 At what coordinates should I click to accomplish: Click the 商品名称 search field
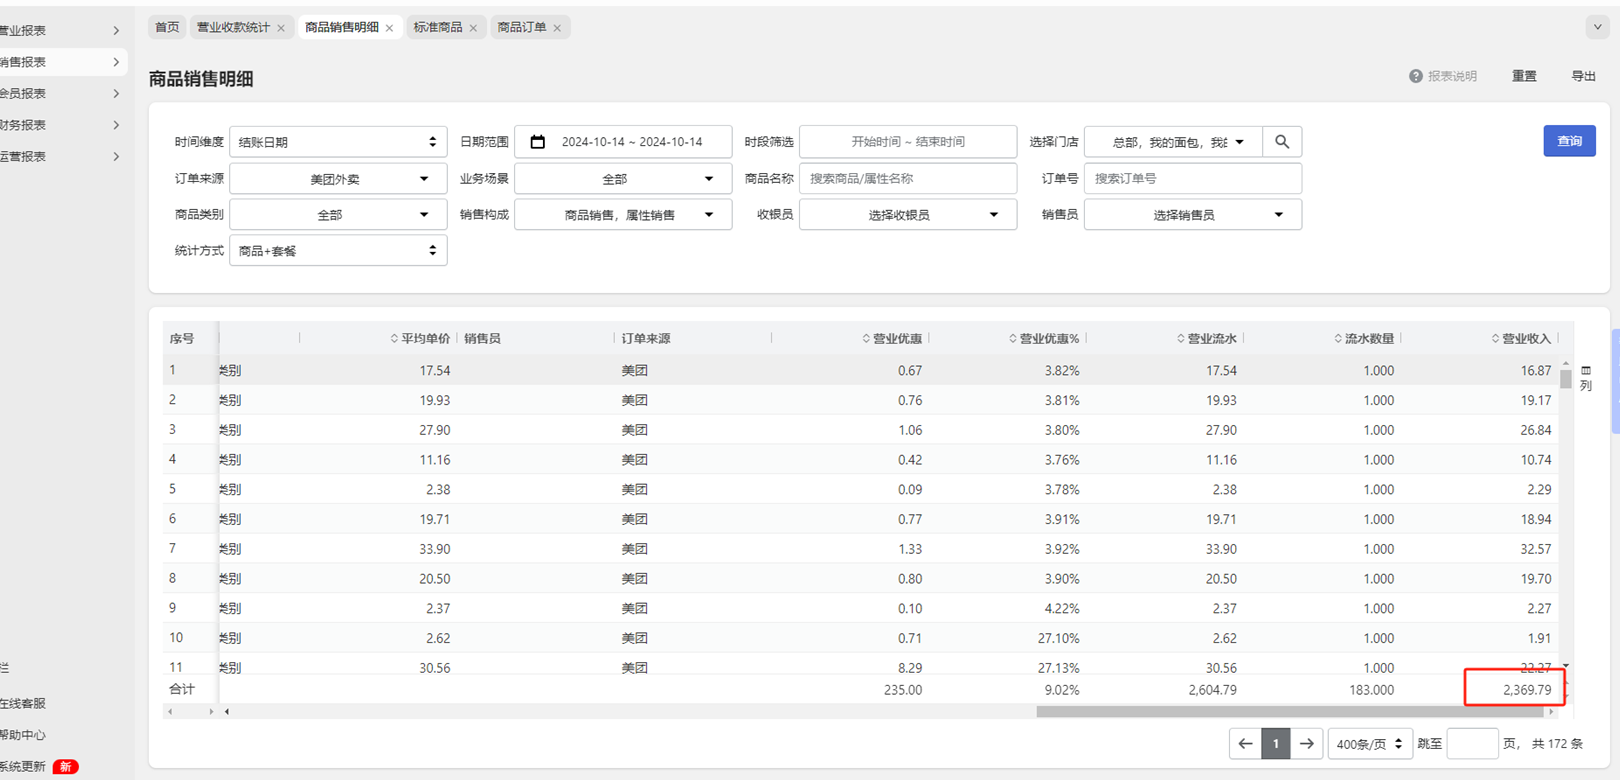coord(908,179)
